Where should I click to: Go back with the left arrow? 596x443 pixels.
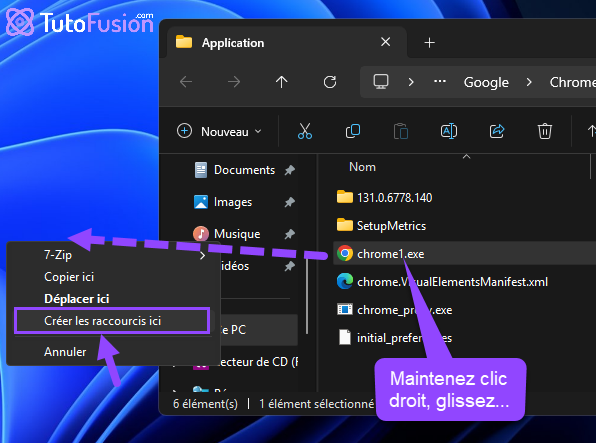click(x=186, y=82)
